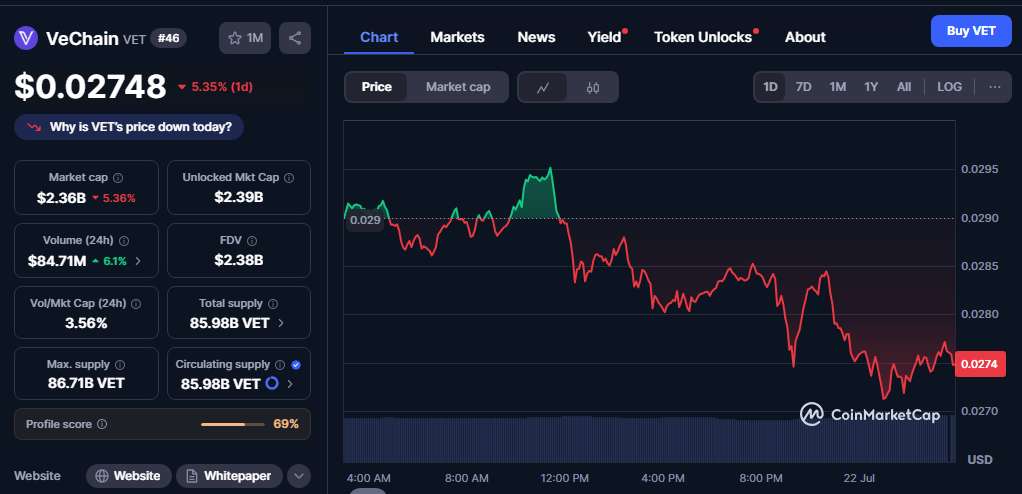Click the price down trend icon
This screenshot has width=1022, height=494.
pos(34,127)
